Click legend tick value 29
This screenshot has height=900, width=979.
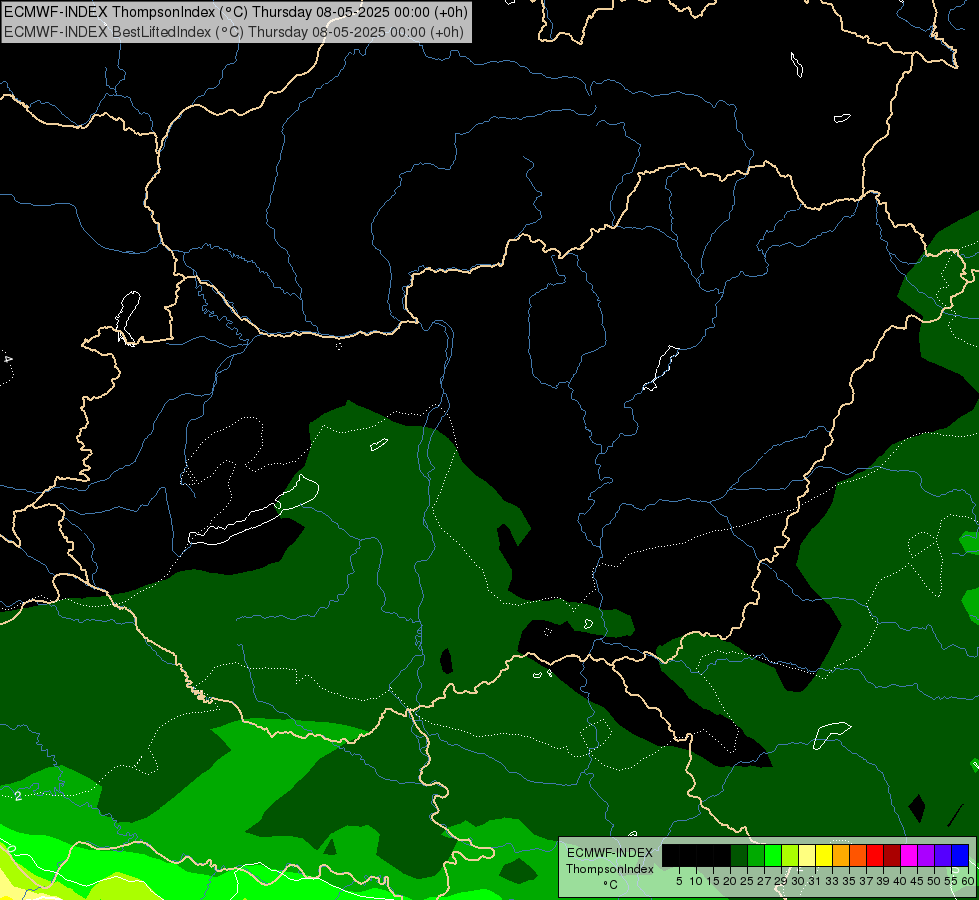pyautogui.click(x=781, y=881)
